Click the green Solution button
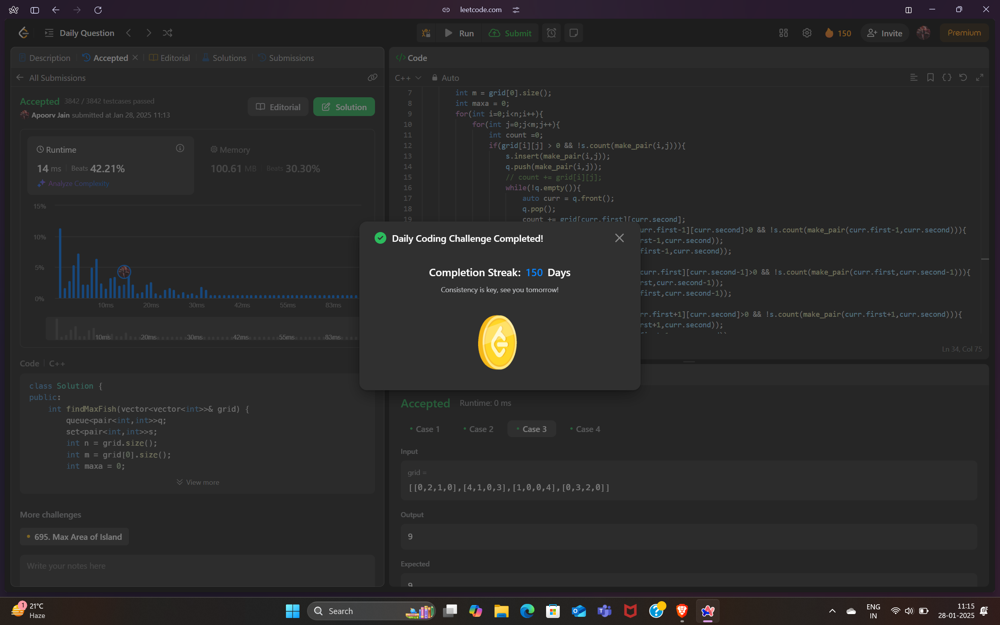 (344, 107)
